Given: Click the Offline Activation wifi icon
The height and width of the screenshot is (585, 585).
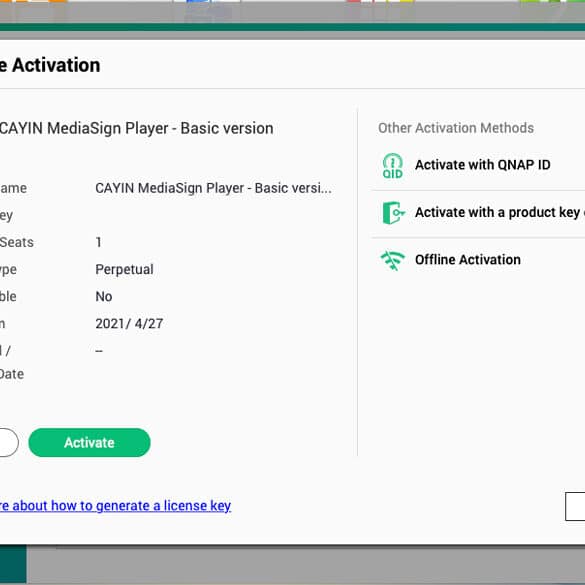Looking at the screenshot, I should tap(392, 260).
